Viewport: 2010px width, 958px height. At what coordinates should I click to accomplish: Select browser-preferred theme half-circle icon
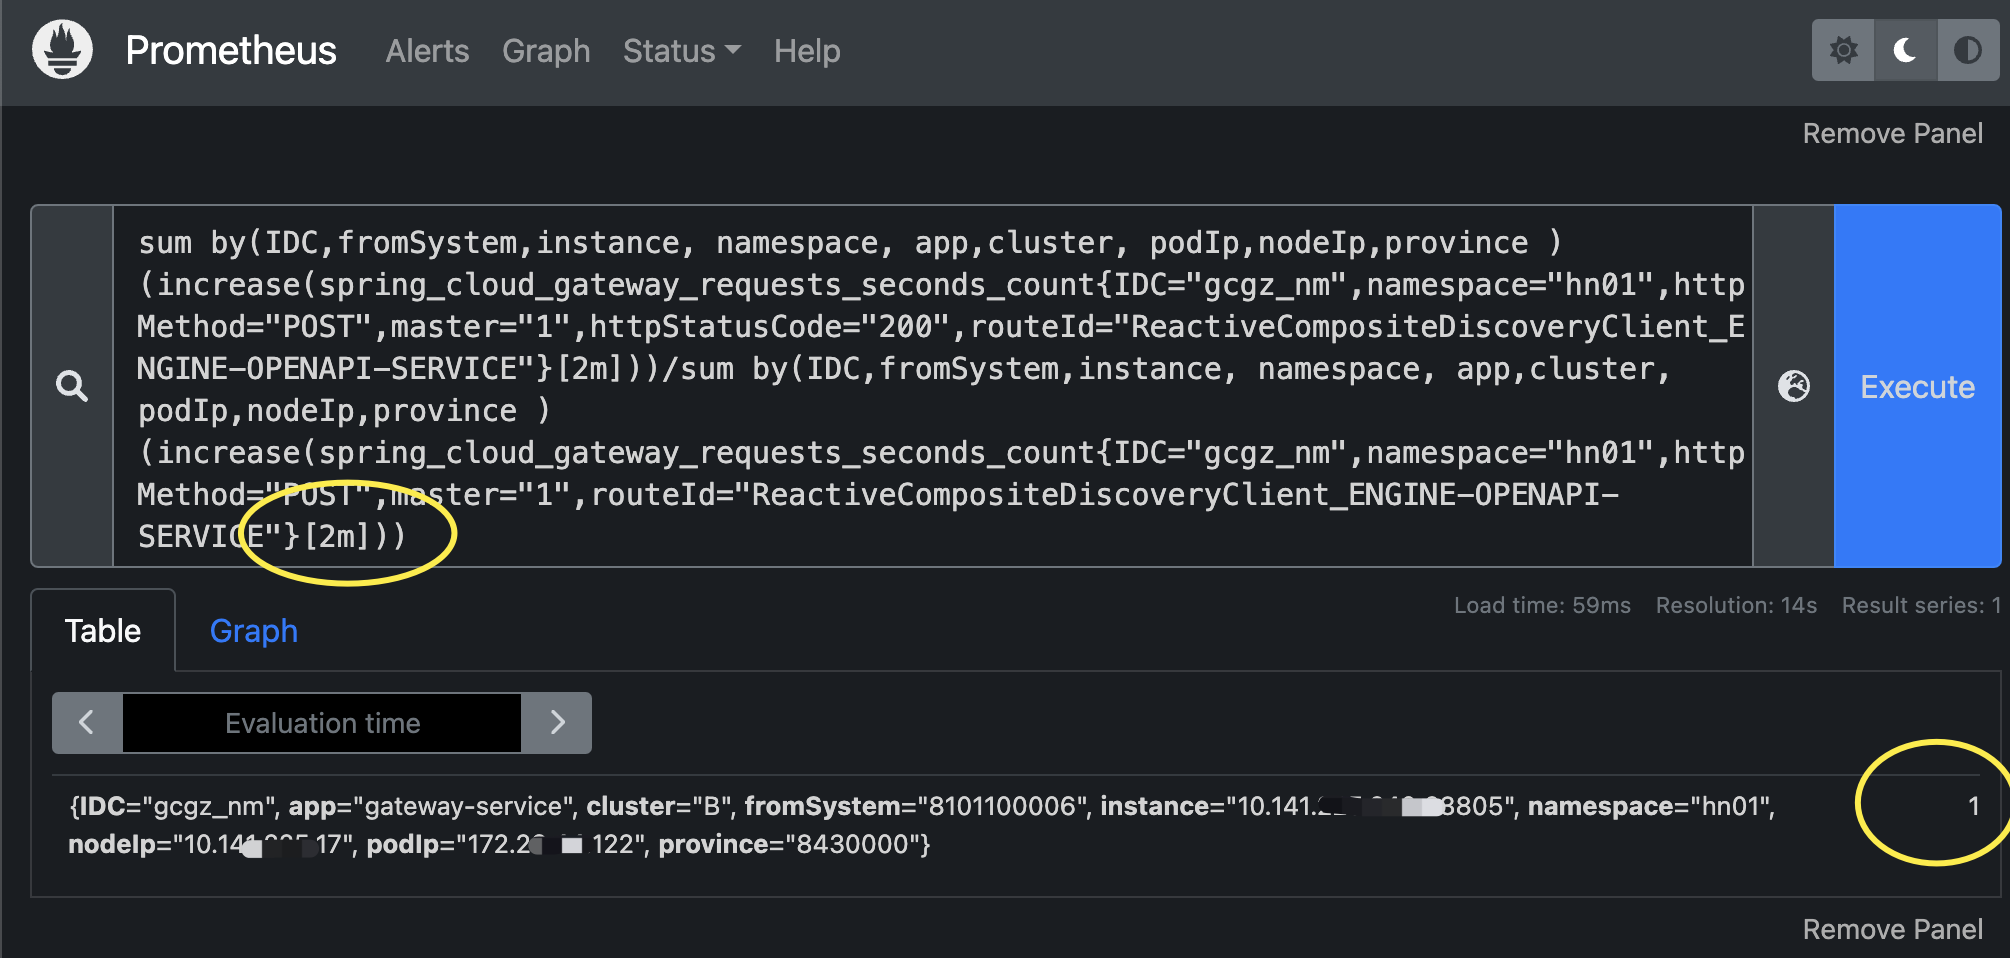[x=1967, y=50]
